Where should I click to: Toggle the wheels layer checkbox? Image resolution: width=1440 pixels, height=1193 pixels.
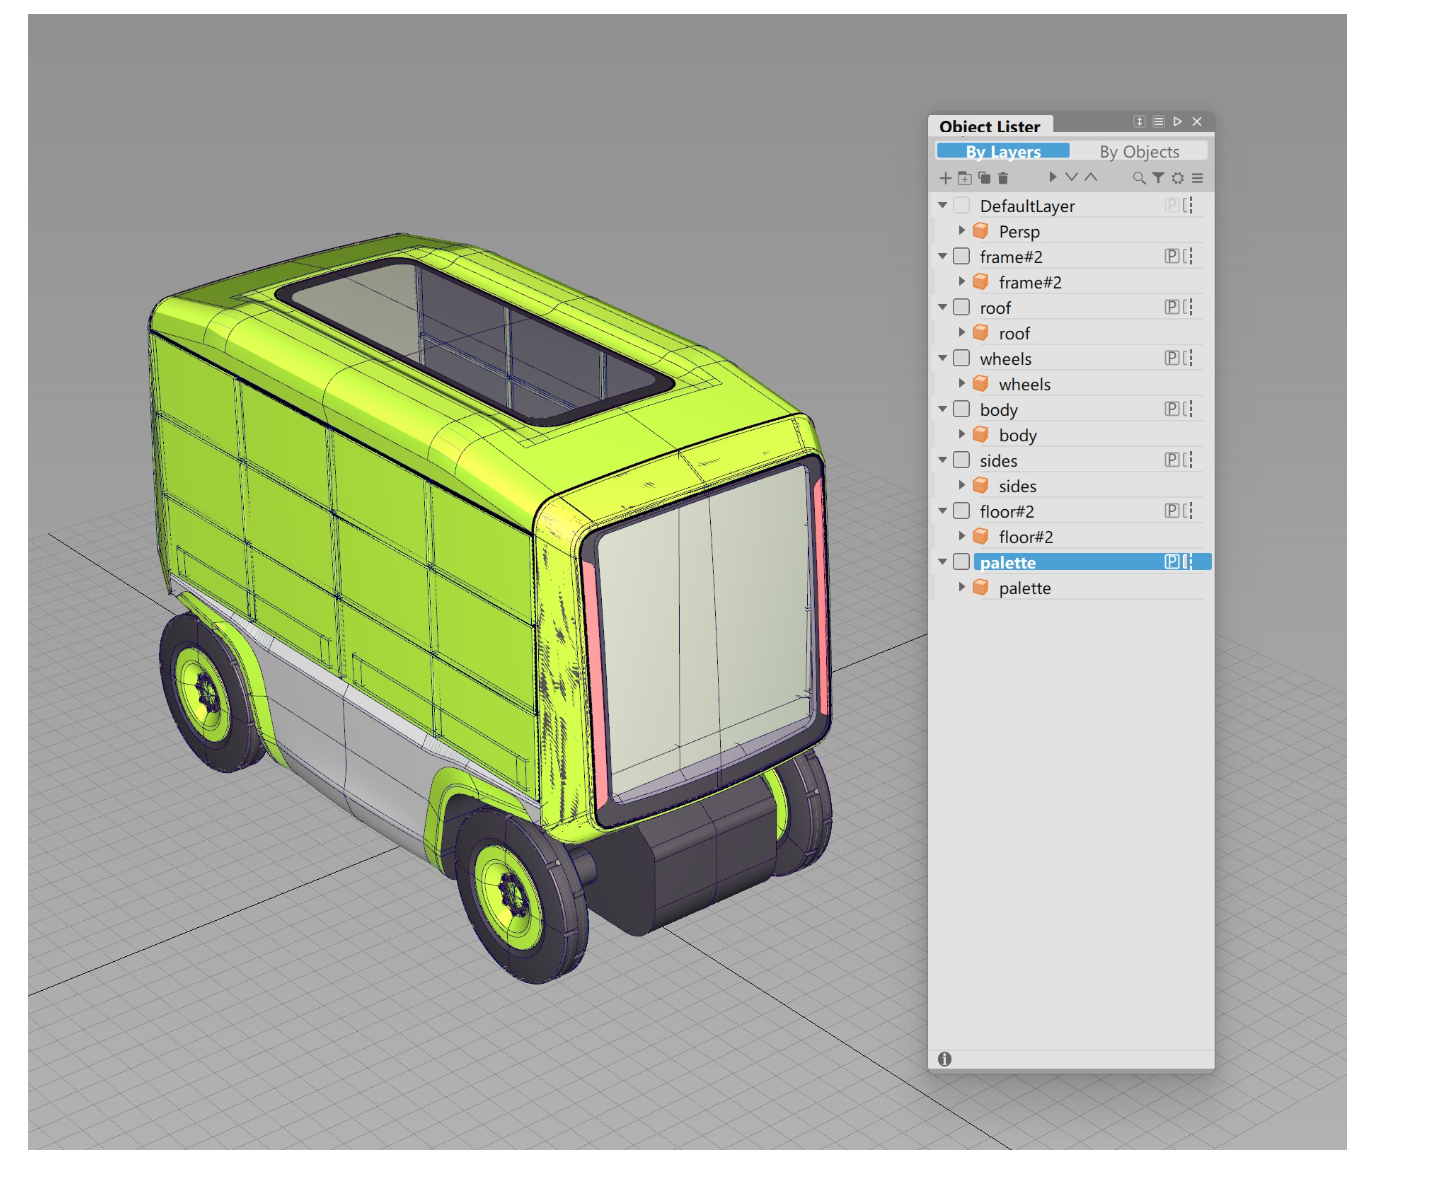[962, 358]
